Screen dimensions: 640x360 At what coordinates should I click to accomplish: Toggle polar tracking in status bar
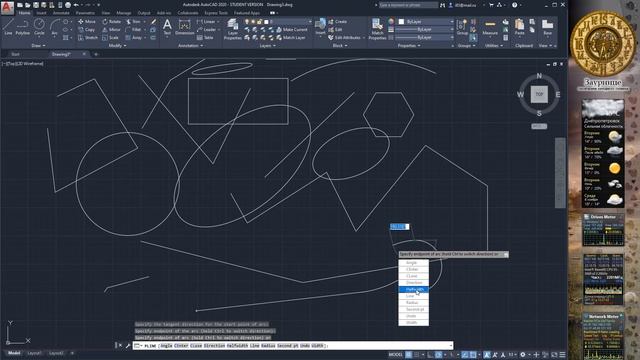(438, 355)
